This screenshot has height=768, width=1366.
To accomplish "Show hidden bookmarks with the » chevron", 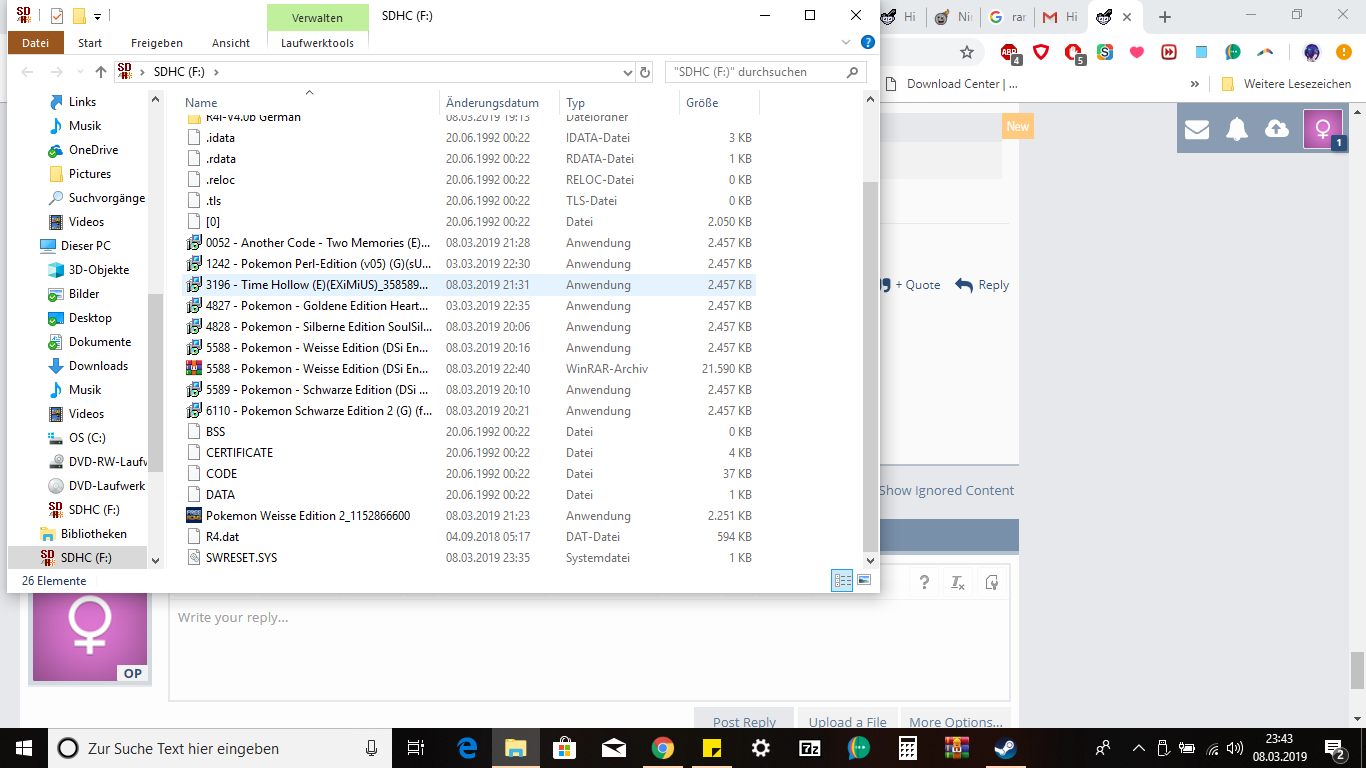I will 1194,84.
